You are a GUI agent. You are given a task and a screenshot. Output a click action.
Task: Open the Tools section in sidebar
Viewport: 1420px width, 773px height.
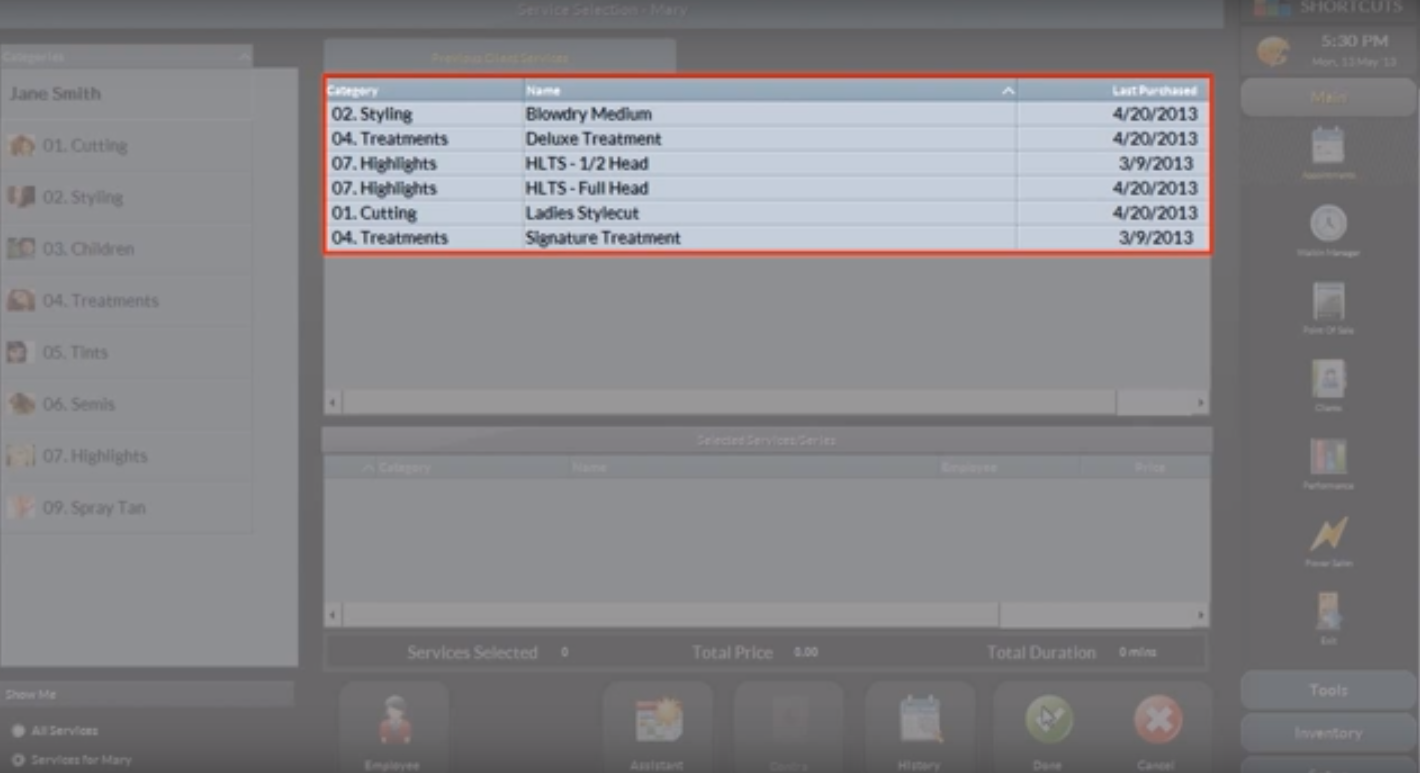(x=1328, y=690)
